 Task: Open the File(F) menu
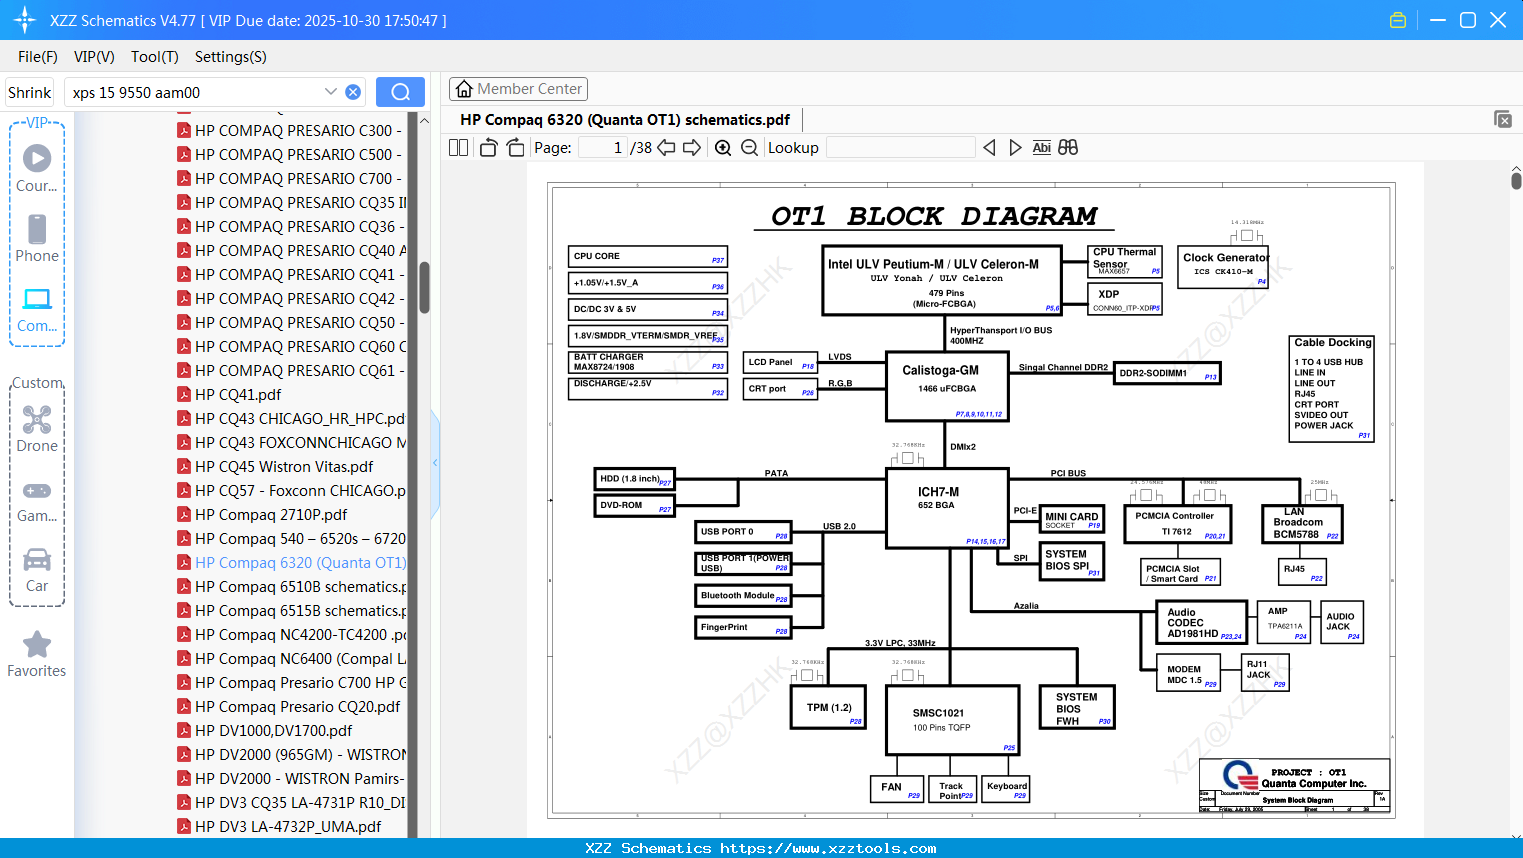[x=38, y=57]
